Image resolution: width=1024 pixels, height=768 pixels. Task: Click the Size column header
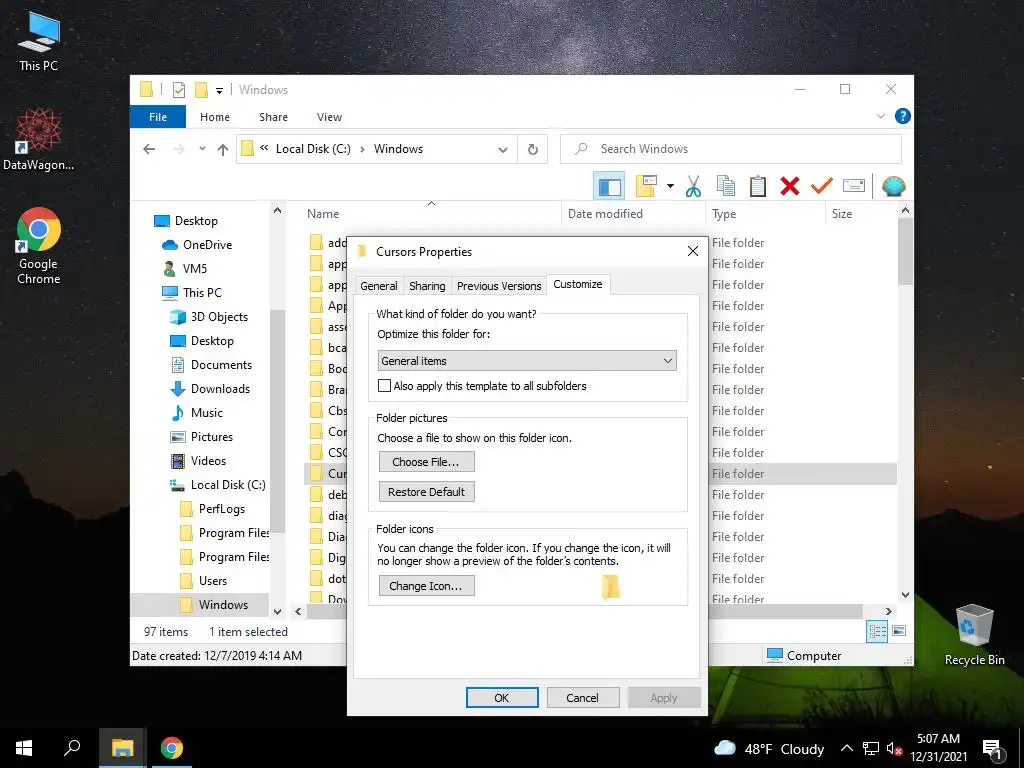click(x=861, y=214)
